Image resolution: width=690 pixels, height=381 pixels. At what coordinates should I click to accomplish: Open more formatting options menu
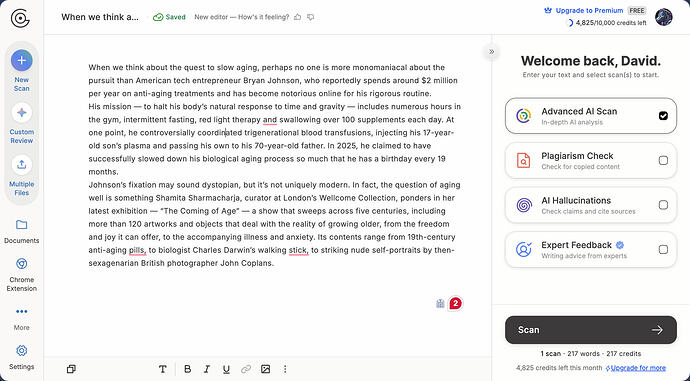(285, 369)
